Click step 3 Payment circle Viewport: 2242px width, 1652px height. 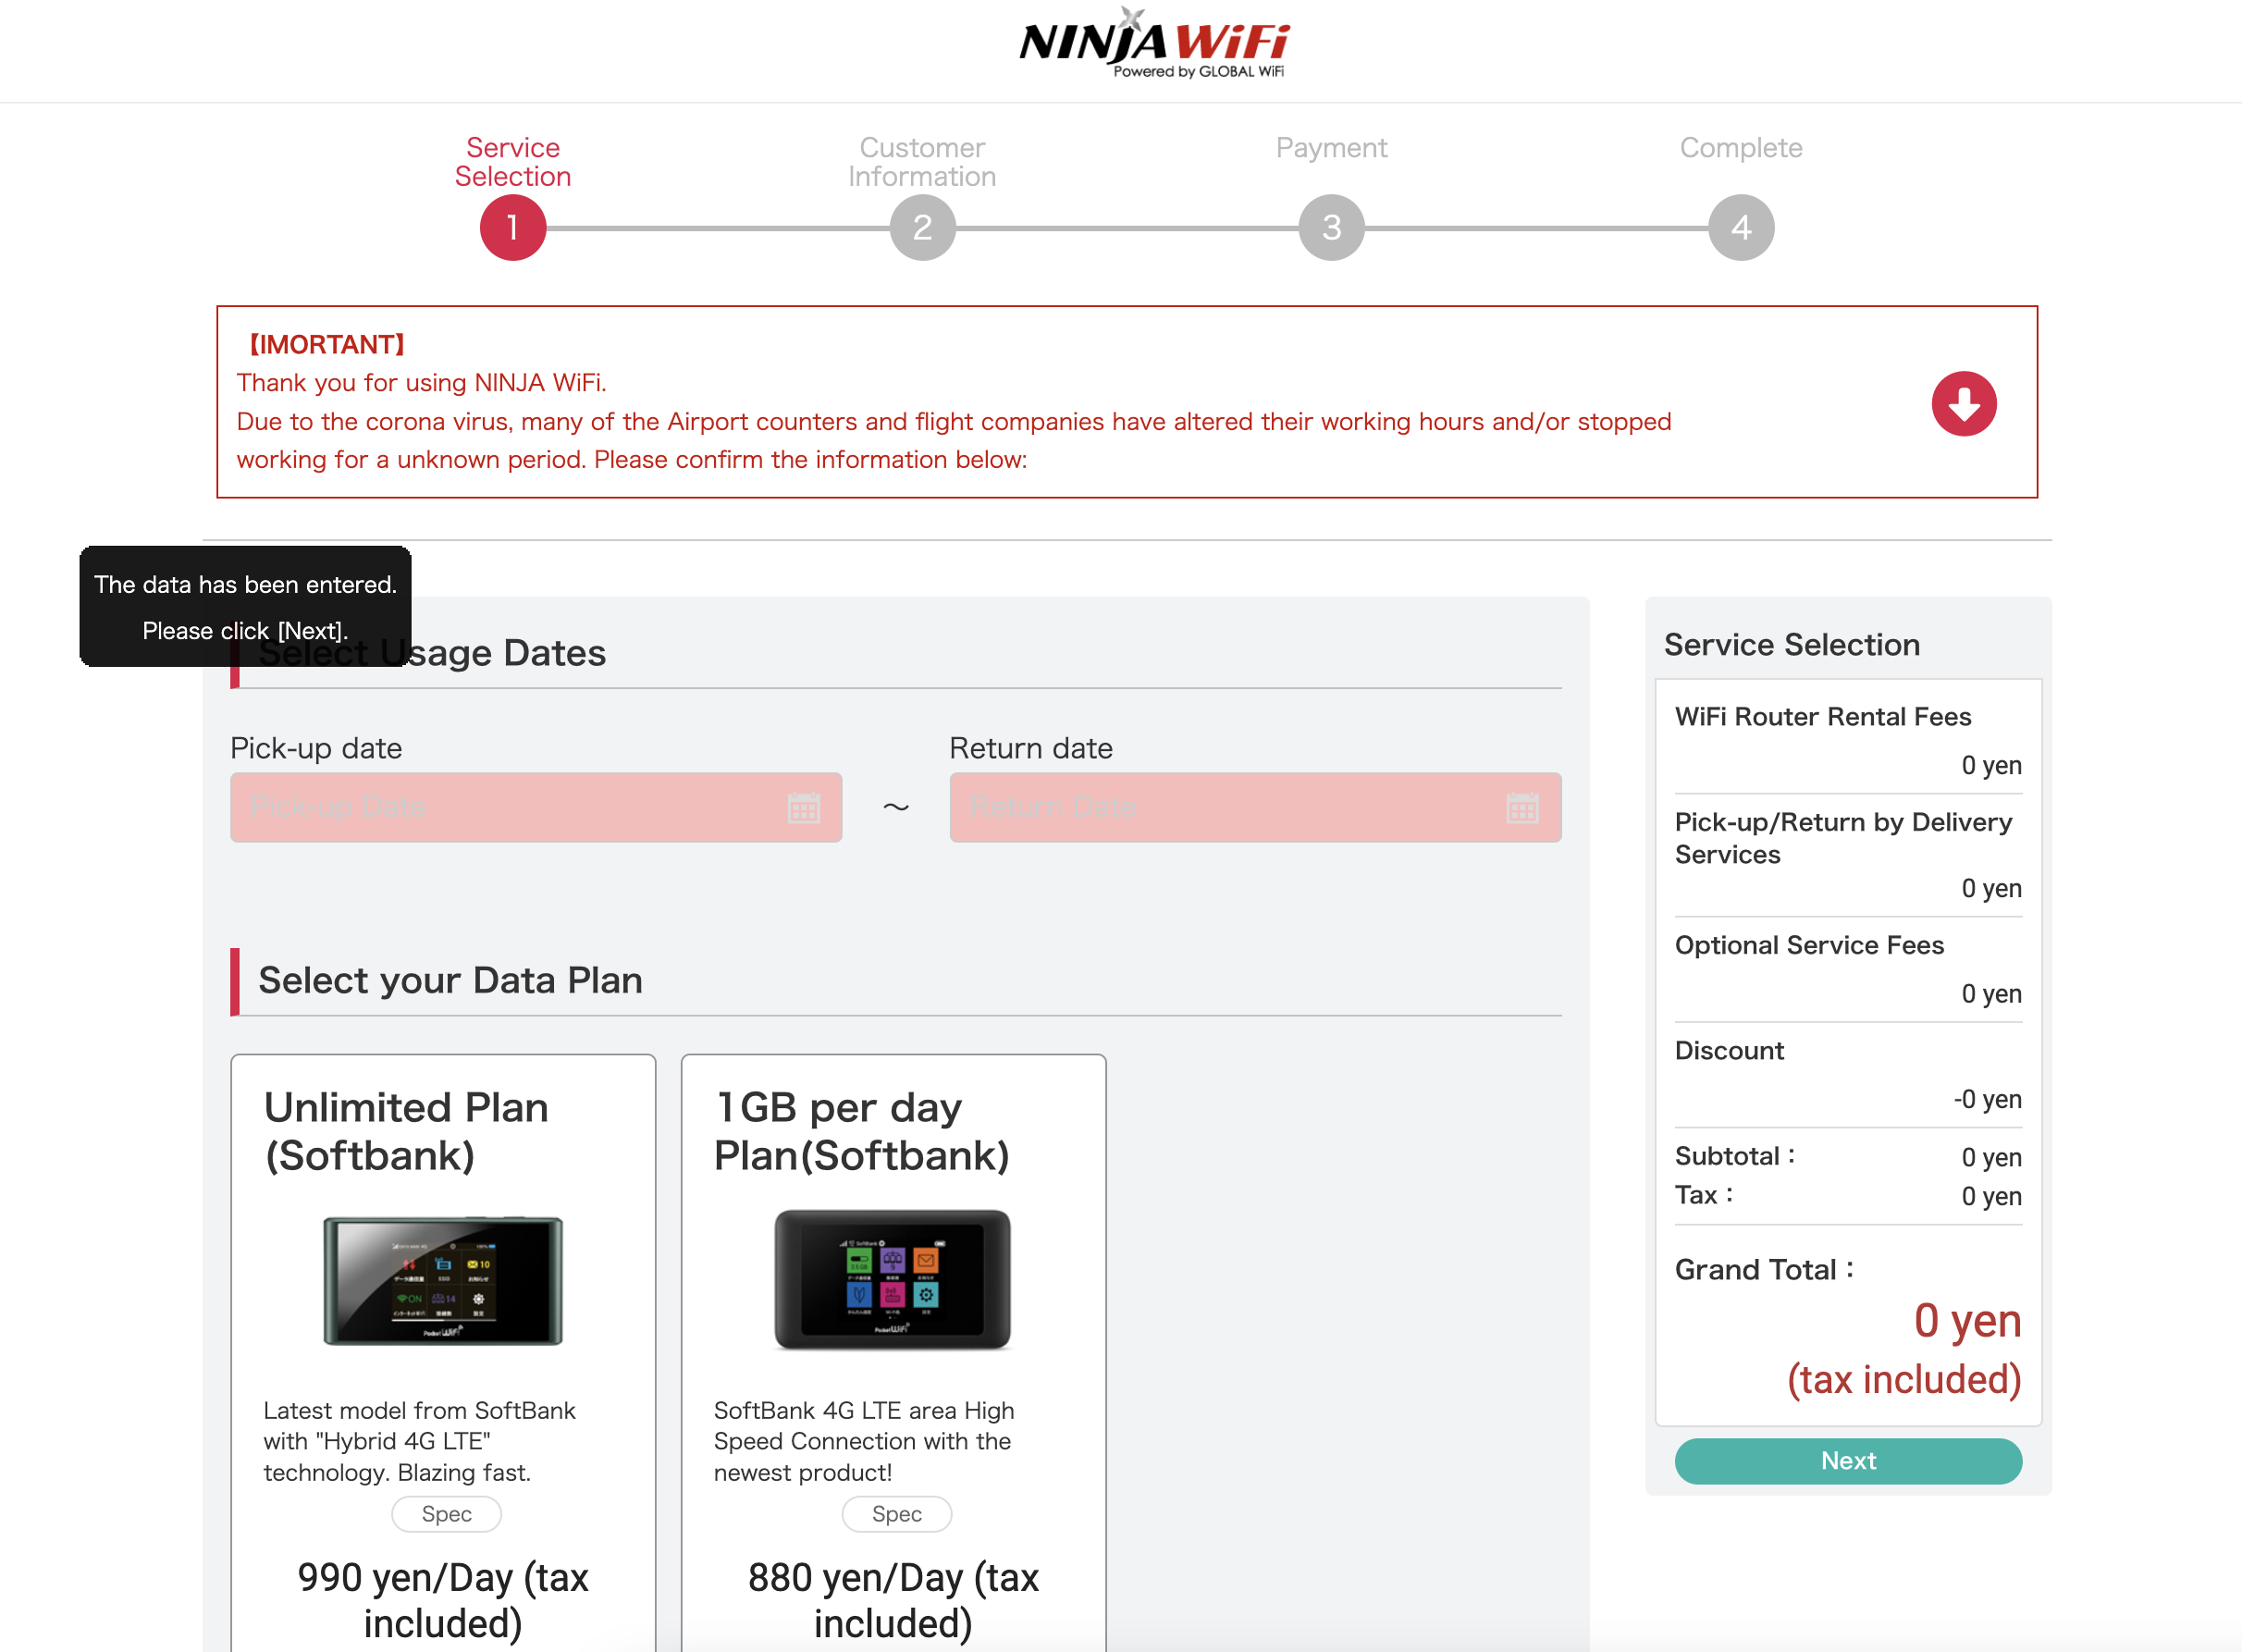[1331, 228]
